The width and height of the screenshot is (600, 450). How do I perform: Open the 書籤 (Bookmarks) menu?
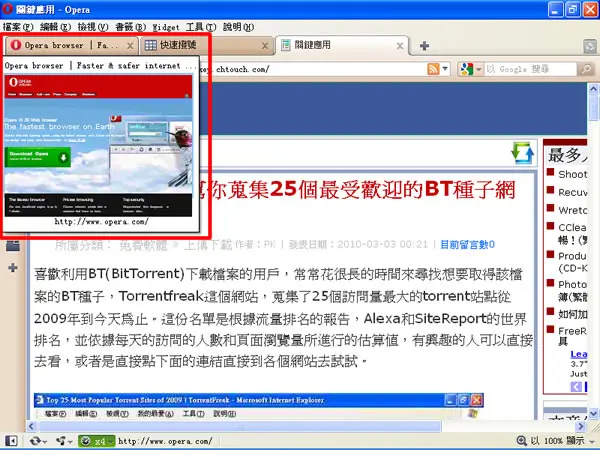pos(130,27)
